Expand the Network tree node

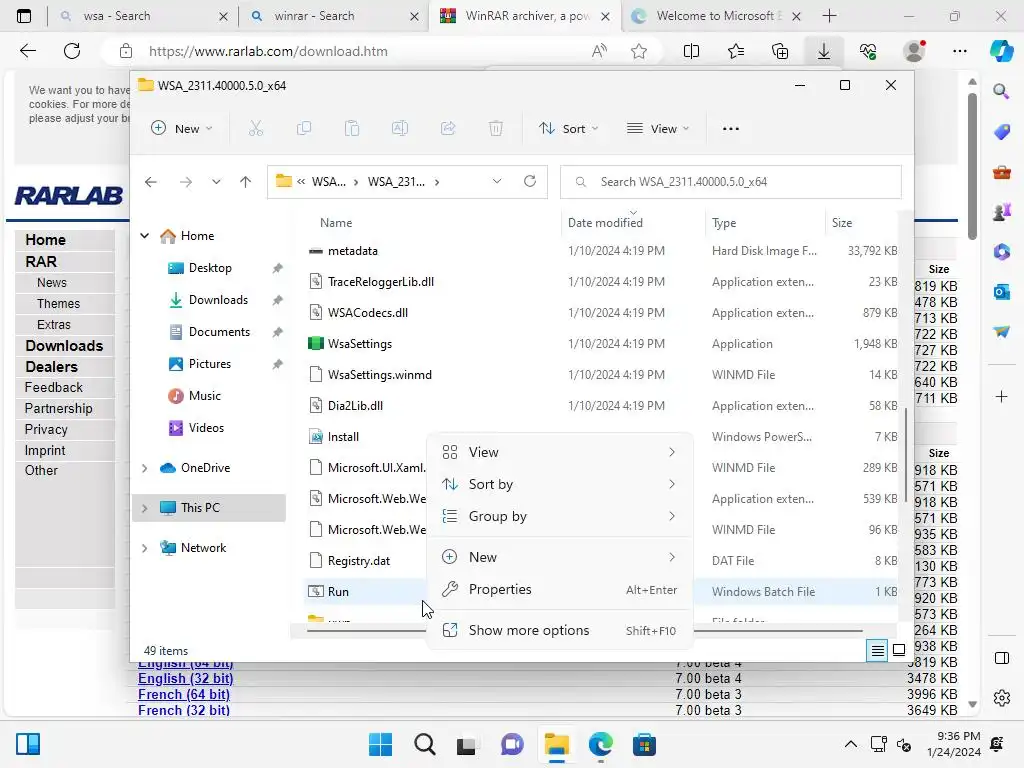click(x=144, y=548)
